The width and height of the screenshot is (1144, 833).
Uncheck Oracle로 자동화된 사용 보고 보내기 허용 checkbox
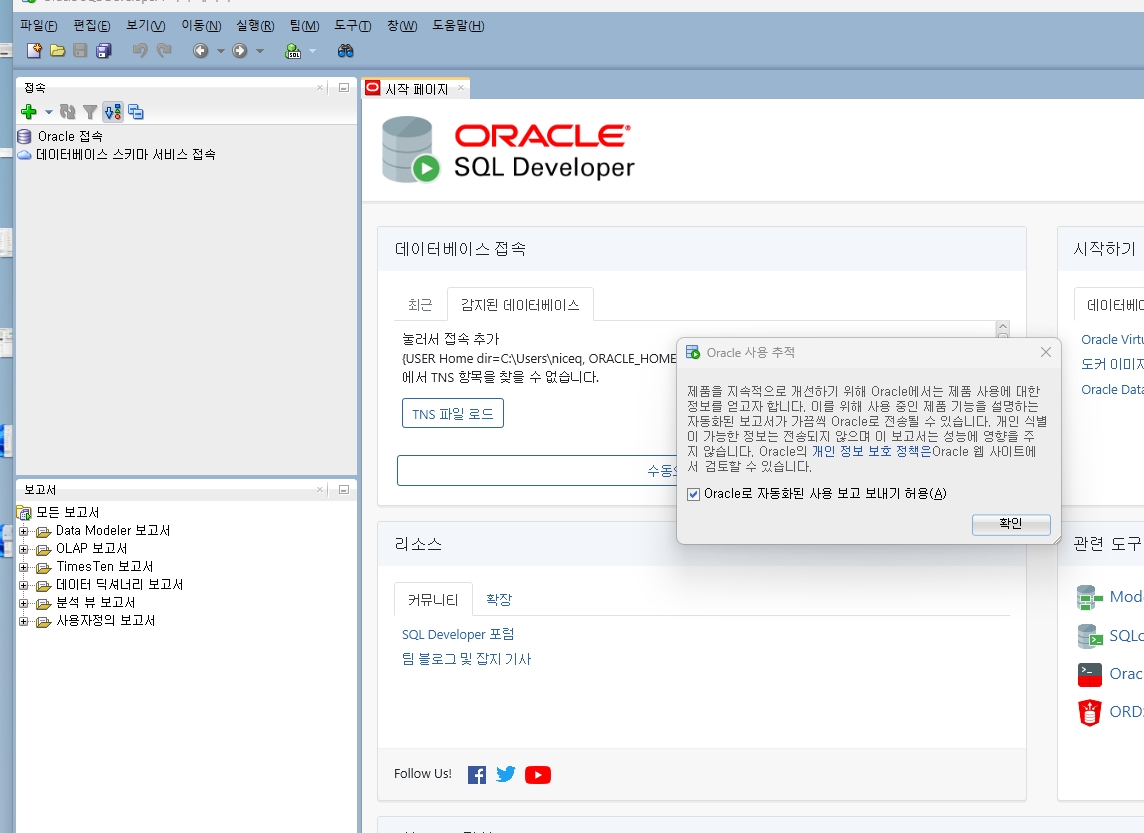point(694,495)
